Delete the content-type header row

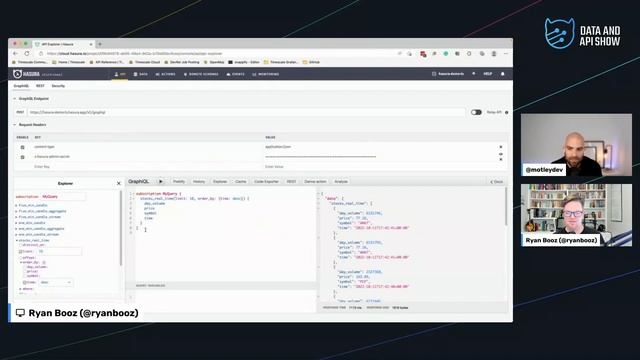click(501, 147)
